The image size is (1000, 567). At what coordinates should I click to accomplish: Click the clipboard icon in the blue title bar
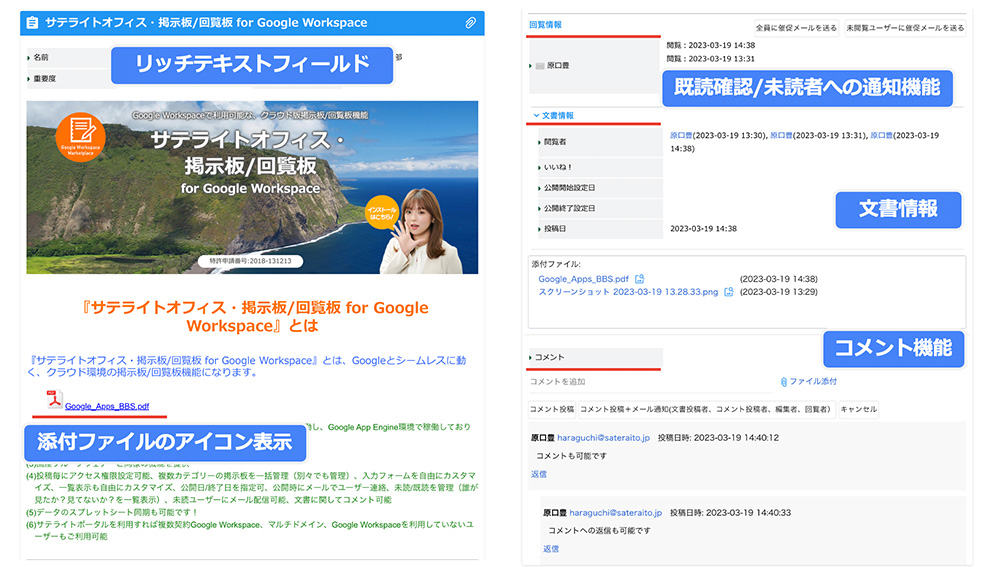pyautogui.click(x=32, y=23)
